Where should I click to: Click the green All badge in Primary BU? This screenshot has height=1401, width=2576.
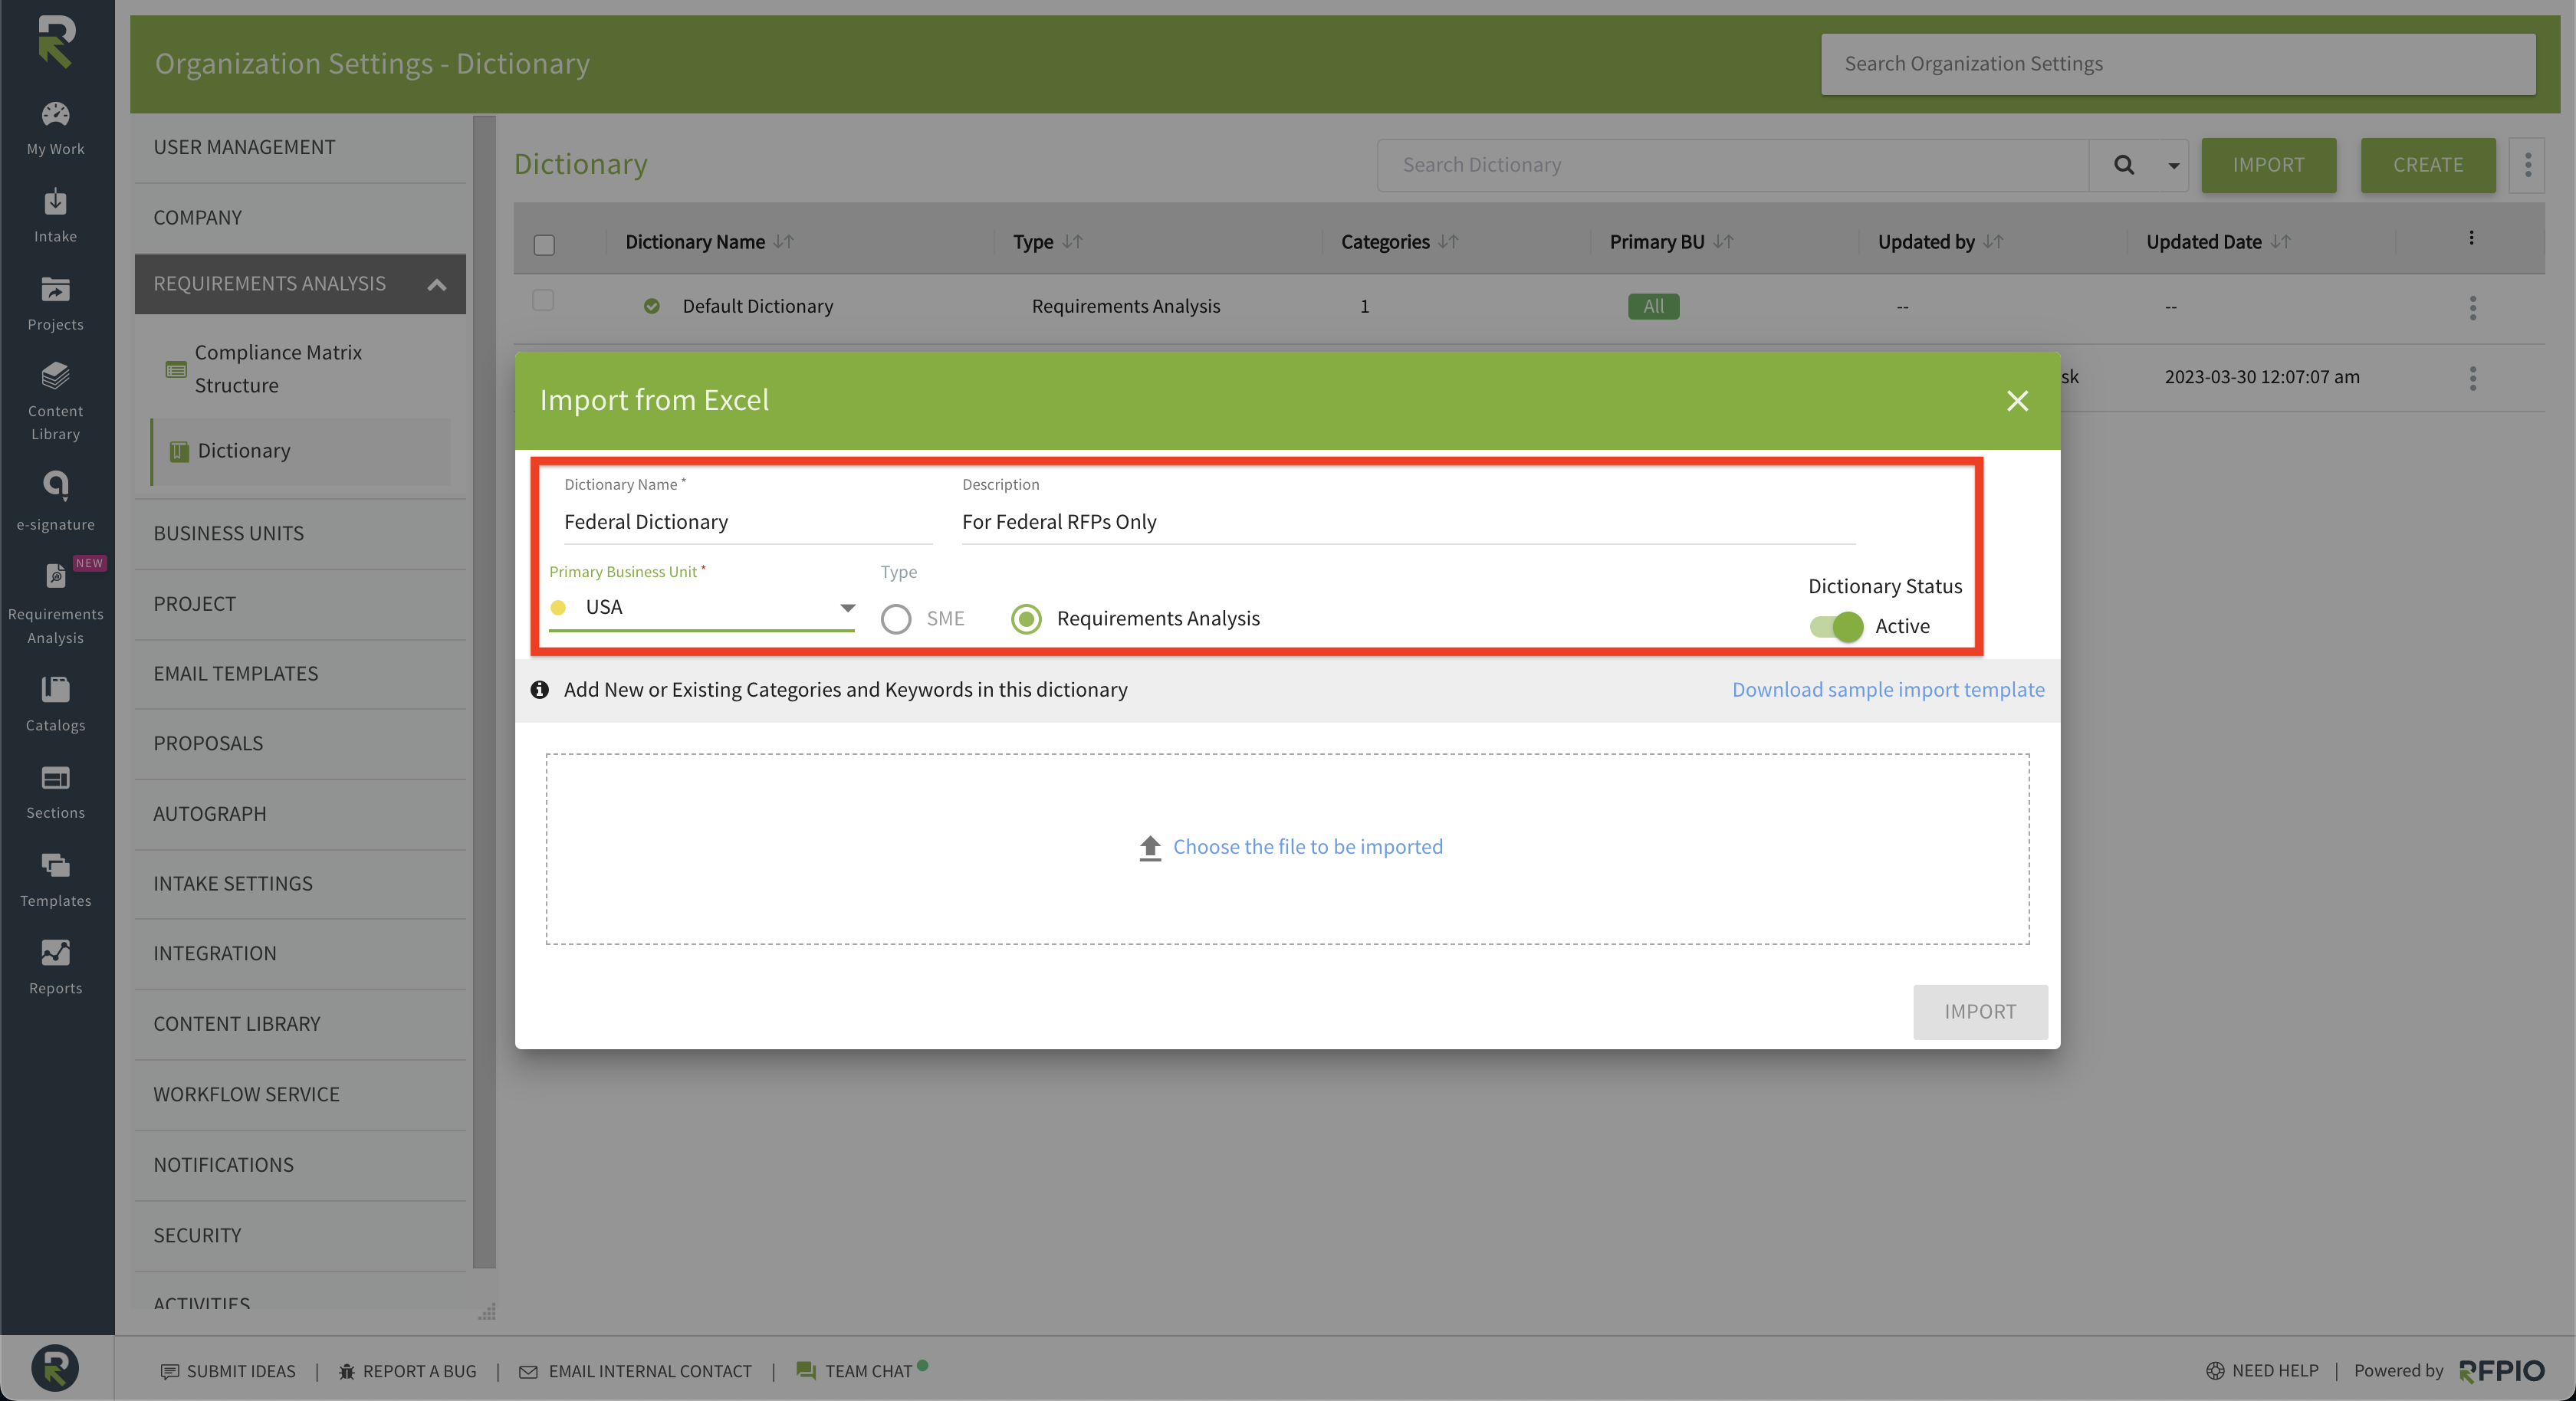(1654, 306)
